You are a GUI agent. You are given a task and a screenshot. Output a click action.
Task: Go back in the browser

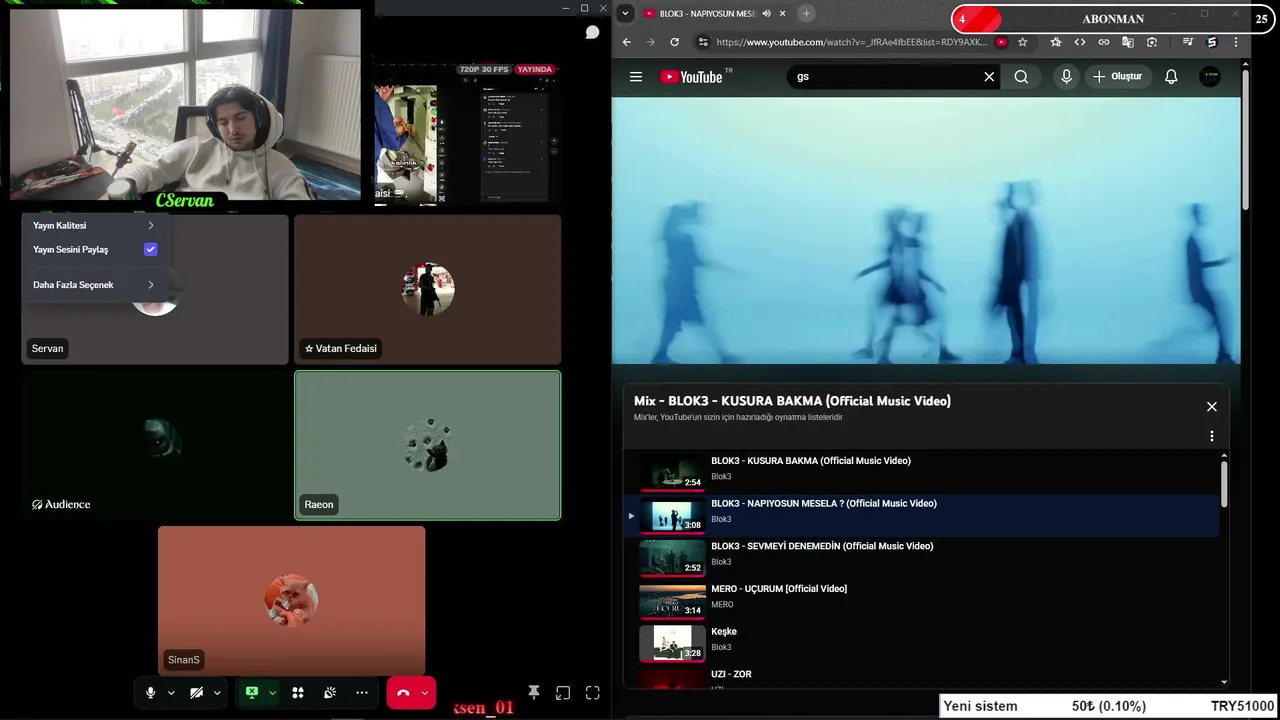coord(627,42)
